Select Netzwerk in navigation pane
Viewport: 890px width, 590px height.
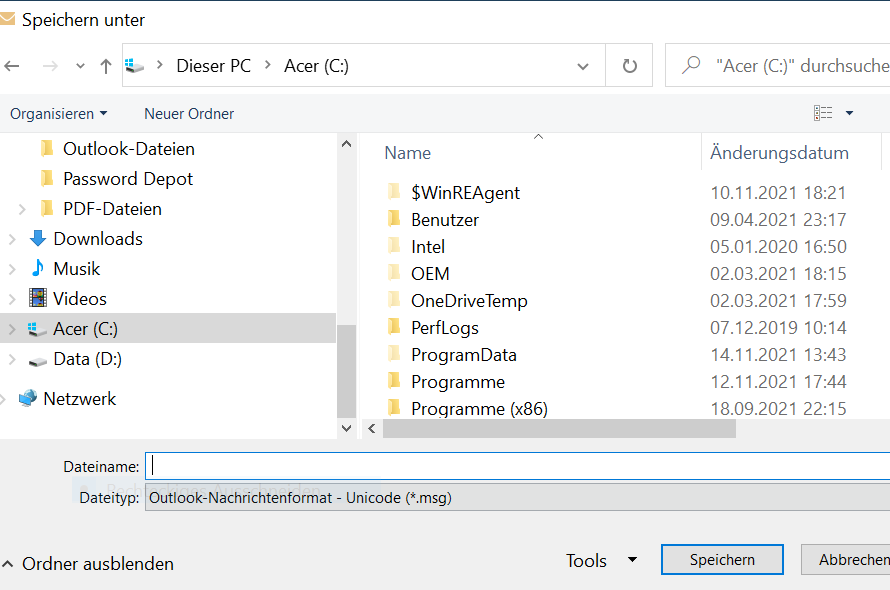[x=79, y=399]
